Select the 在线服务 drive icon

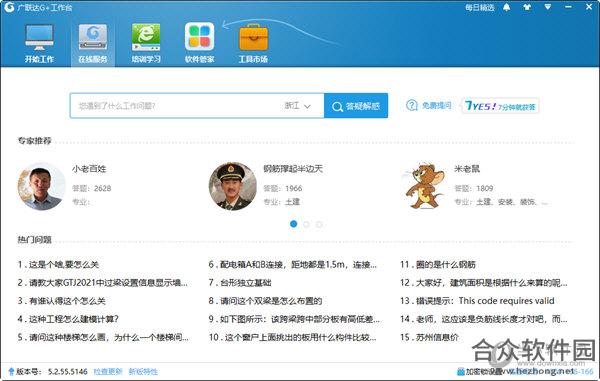(93, 37)
